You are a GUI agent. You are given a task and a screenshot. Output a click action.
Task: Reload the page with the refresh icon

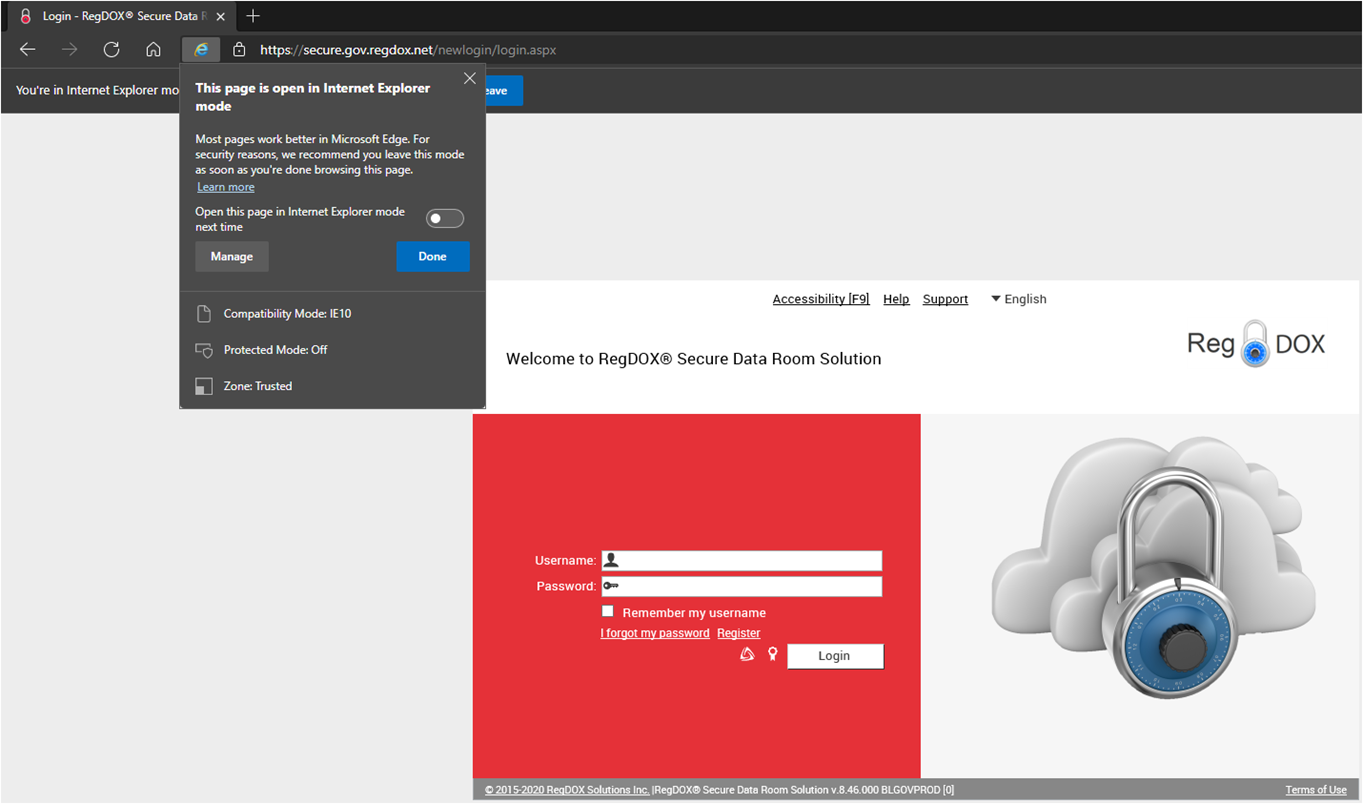coord(112,49)
